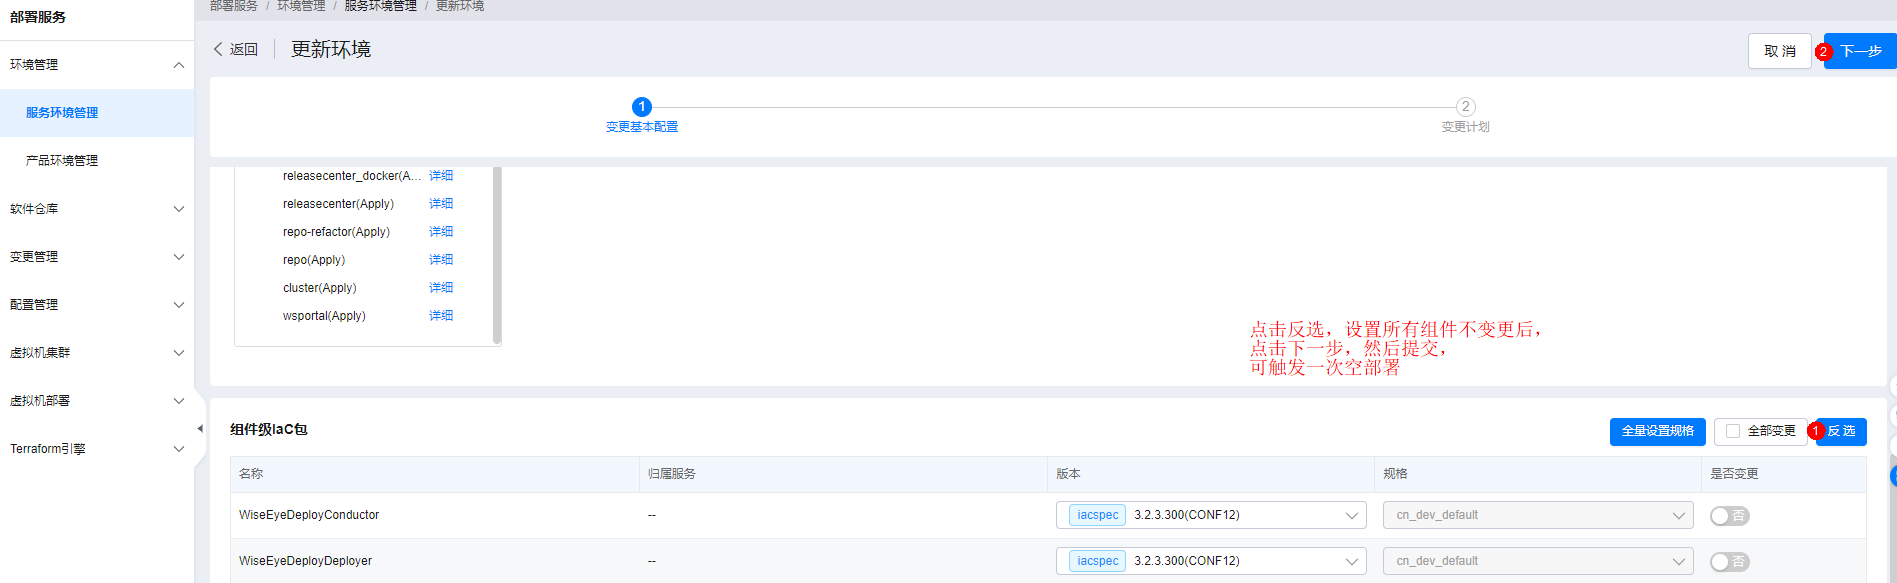The height and width of the screenshot is (583, 1897).
Task: Click the back arrow icon next to 返回
Action: click(218, 49)
